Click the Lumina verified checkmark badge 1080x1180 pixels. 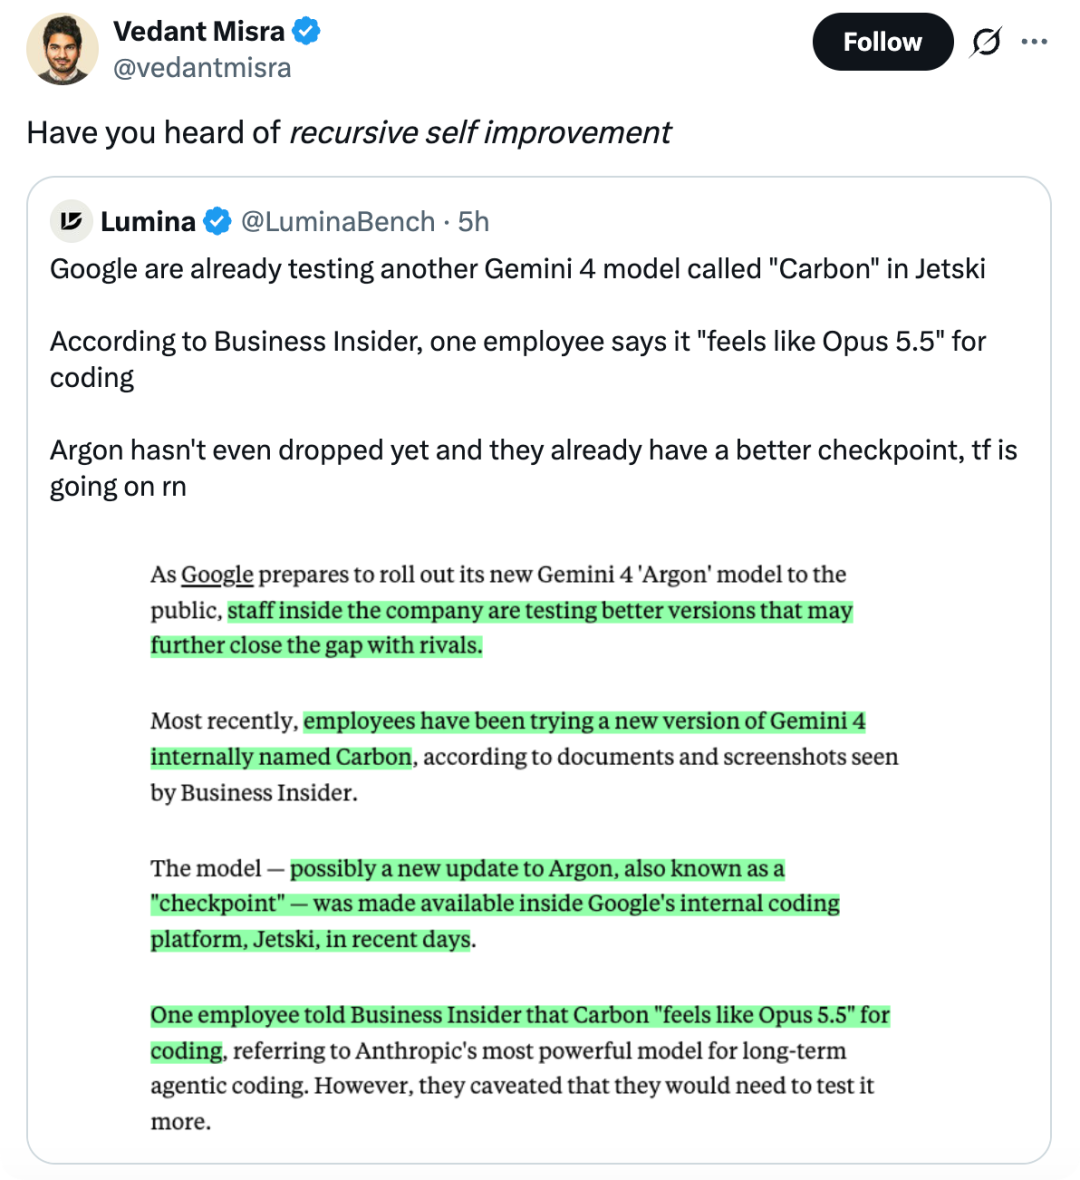(218, 222)
